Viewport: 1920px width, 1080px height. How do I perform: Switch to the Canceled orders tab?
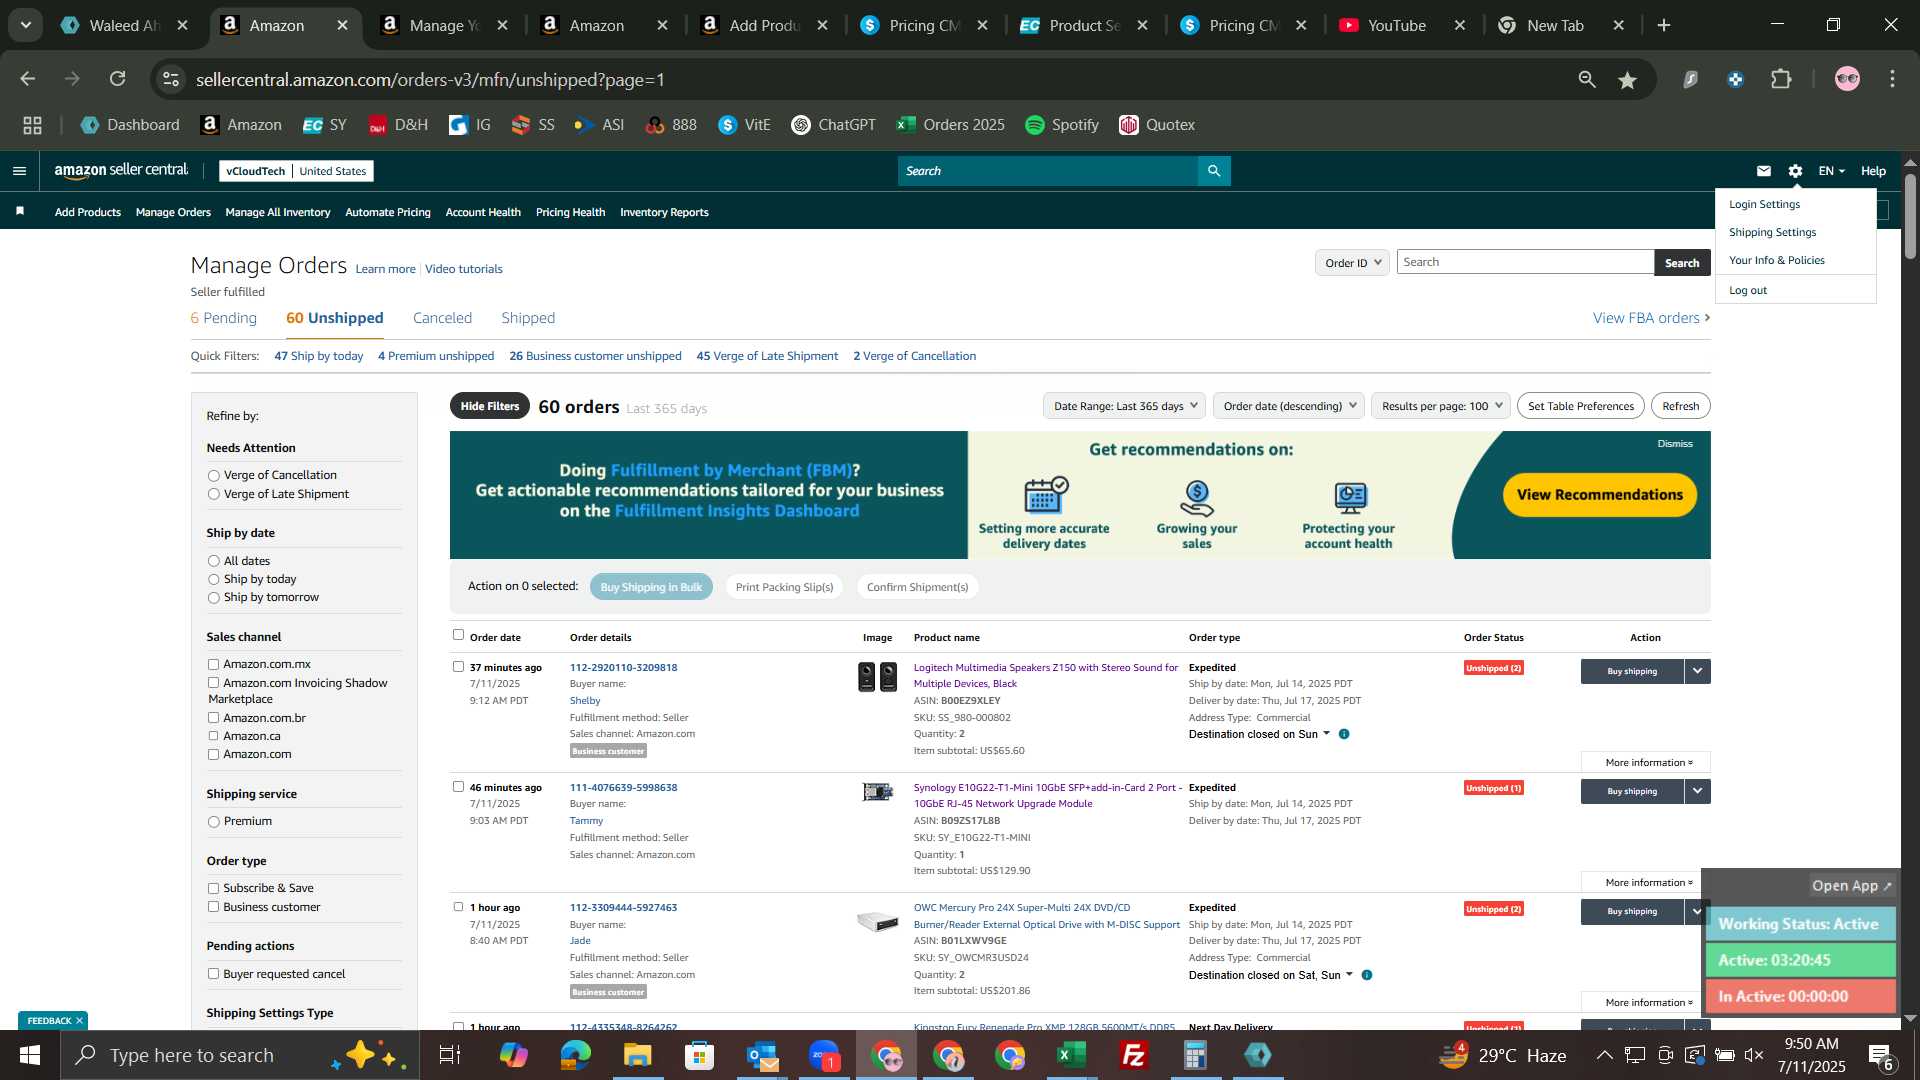(442, 318)
